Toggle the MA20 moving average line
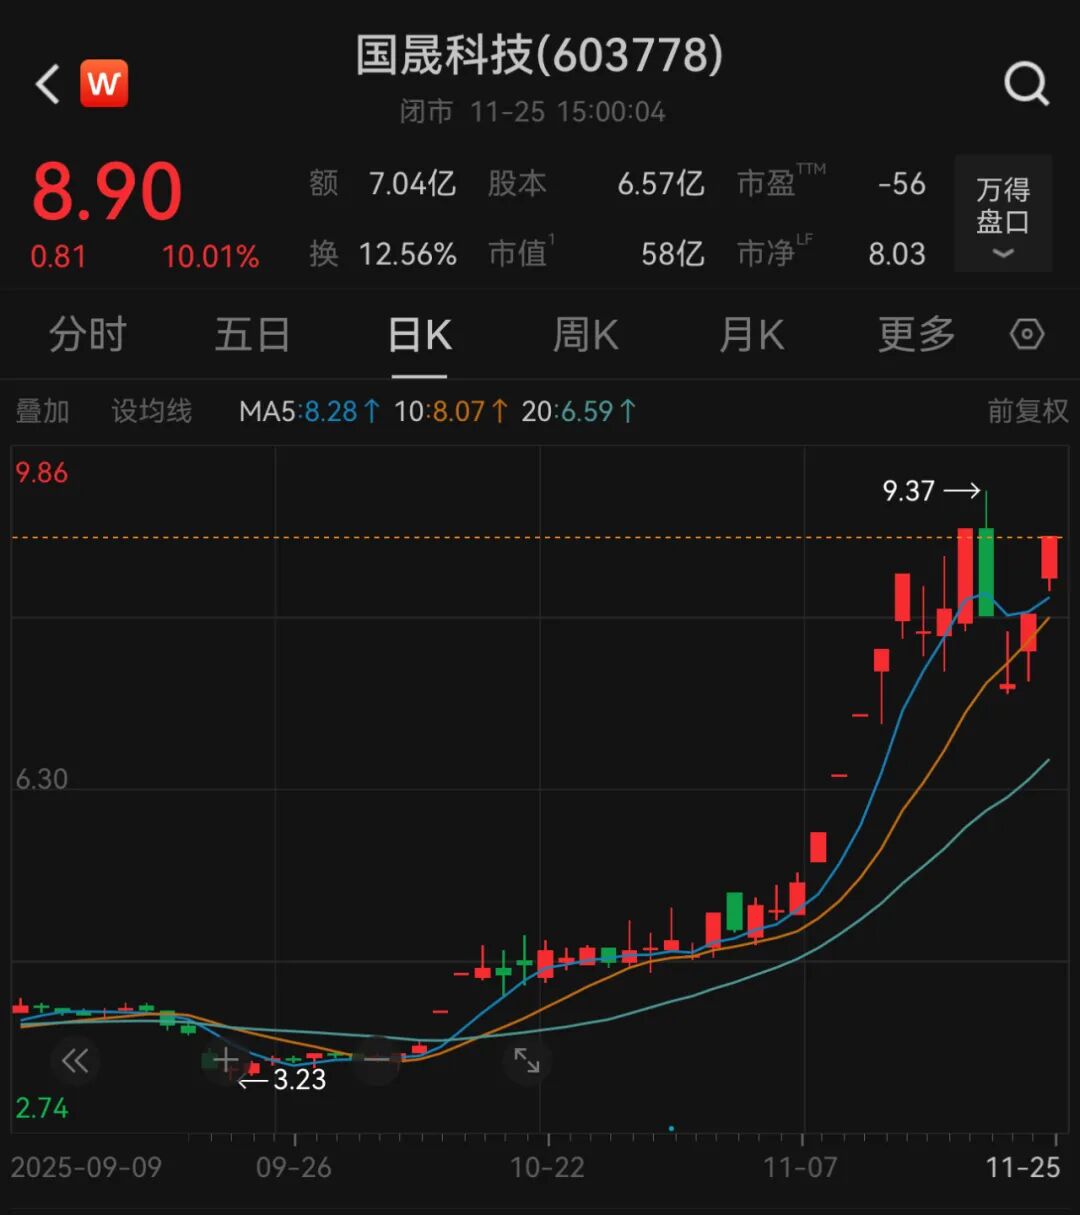The width and height of the screenshot is (1080, 1215). 578,410
